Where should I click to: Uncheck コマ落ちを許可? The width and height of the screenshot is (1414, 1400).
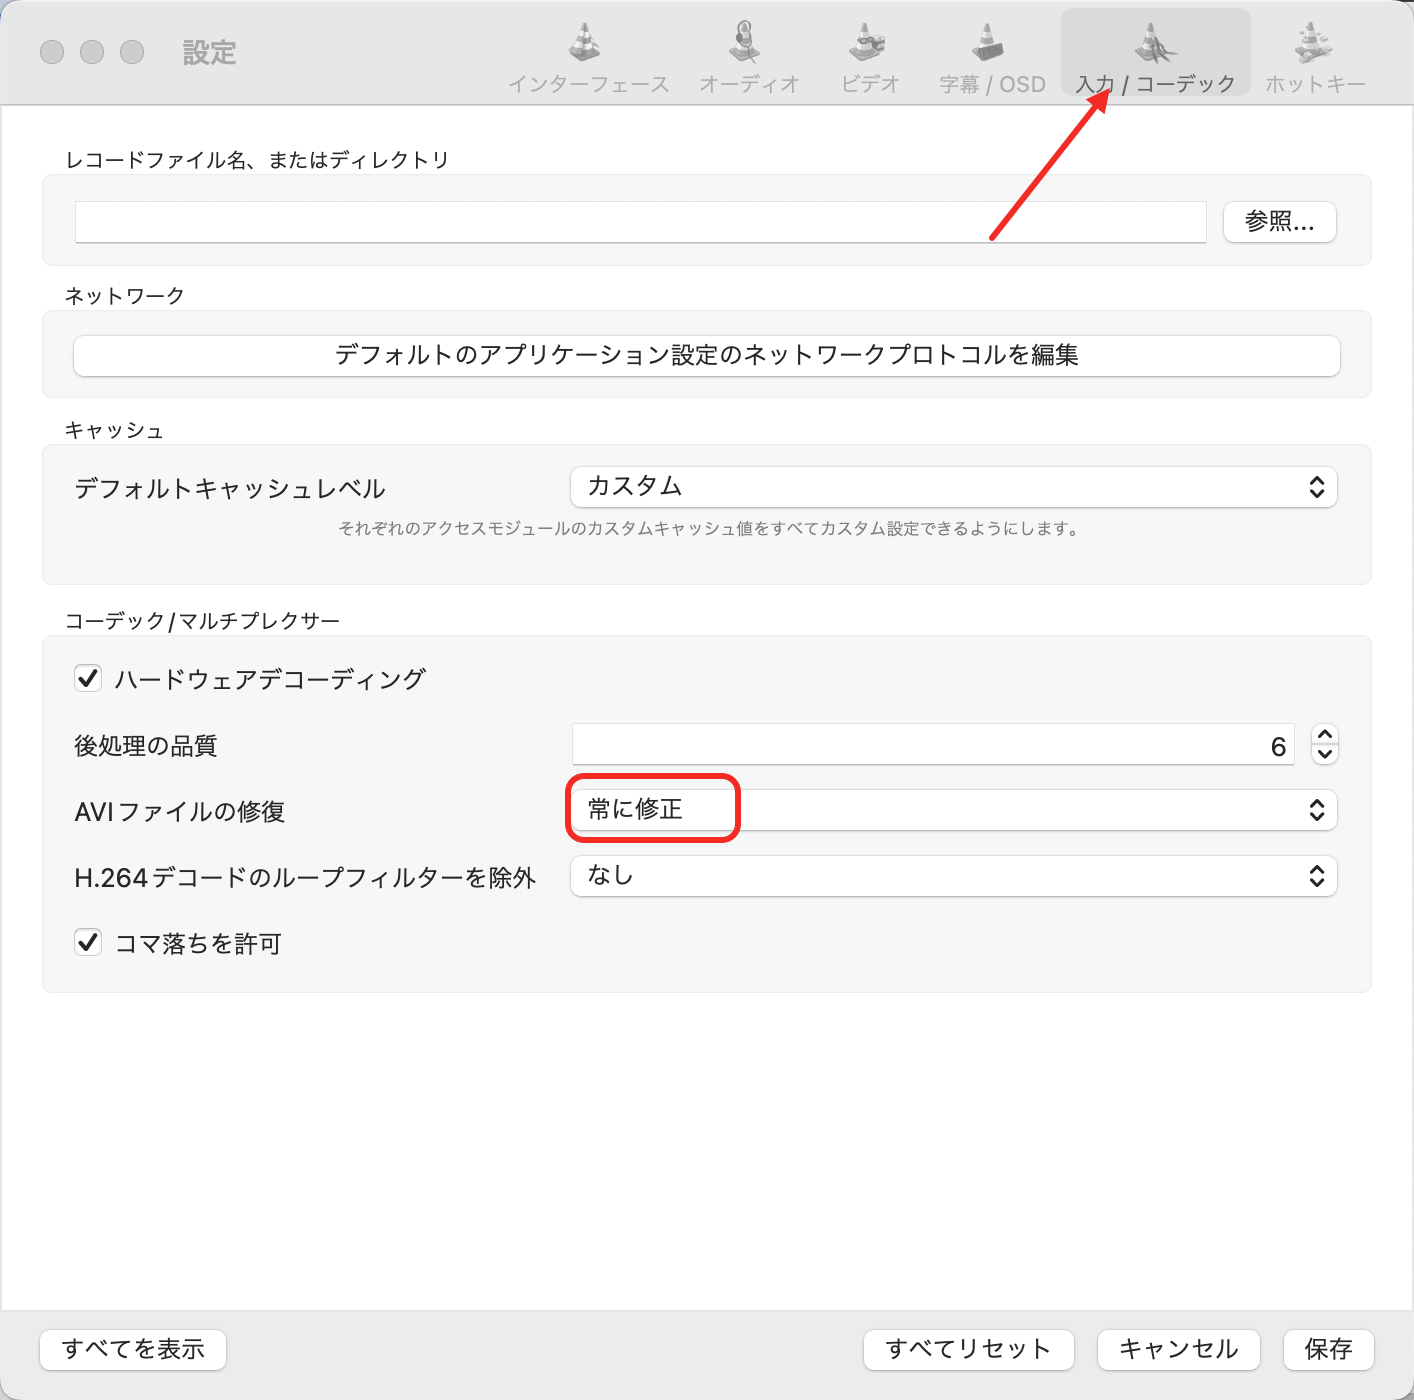pyautogui.click(x=88, y=942)
